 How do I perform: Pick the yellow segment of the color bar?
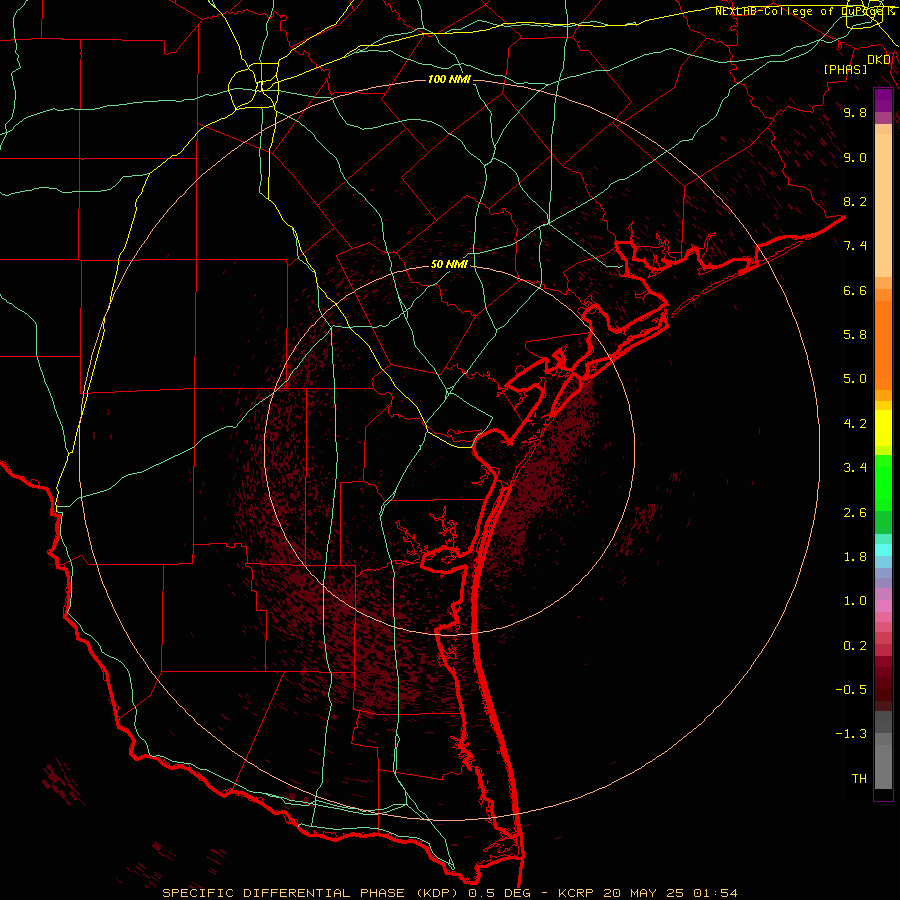[x=883, y=428]
